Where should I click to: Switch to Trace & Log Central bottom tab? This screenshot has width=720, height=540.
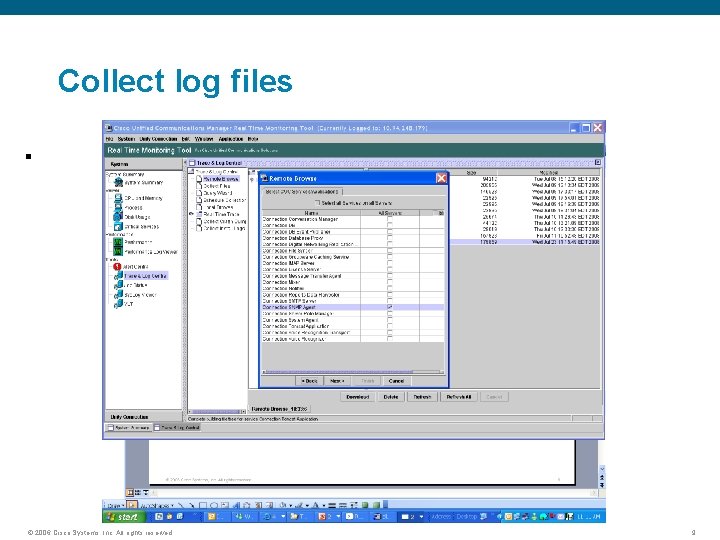click(177, 428)
